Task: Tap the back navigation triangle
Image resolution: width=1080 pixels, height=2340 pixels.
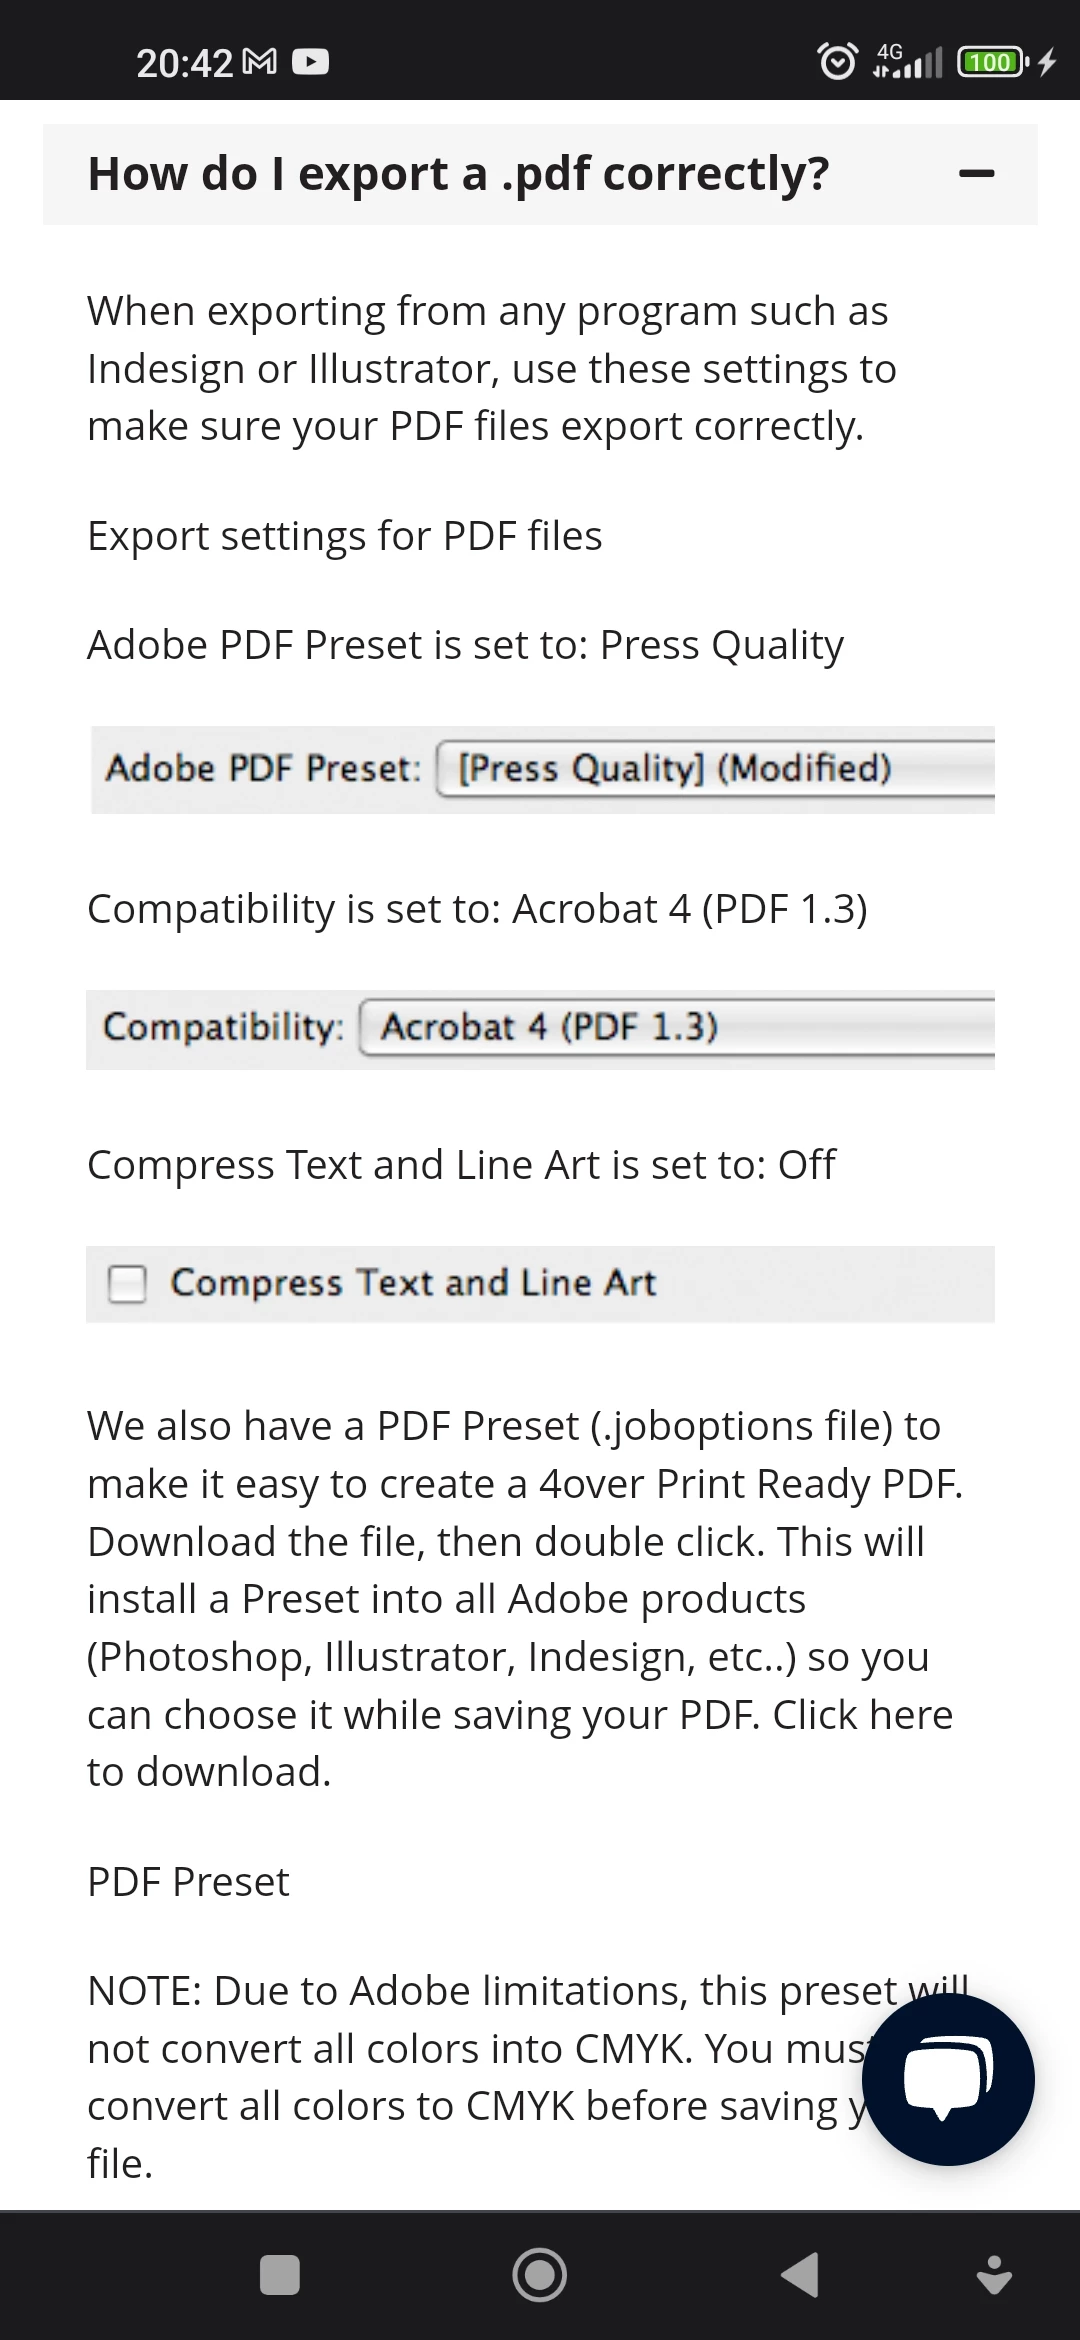Action: coord(800,2275)
